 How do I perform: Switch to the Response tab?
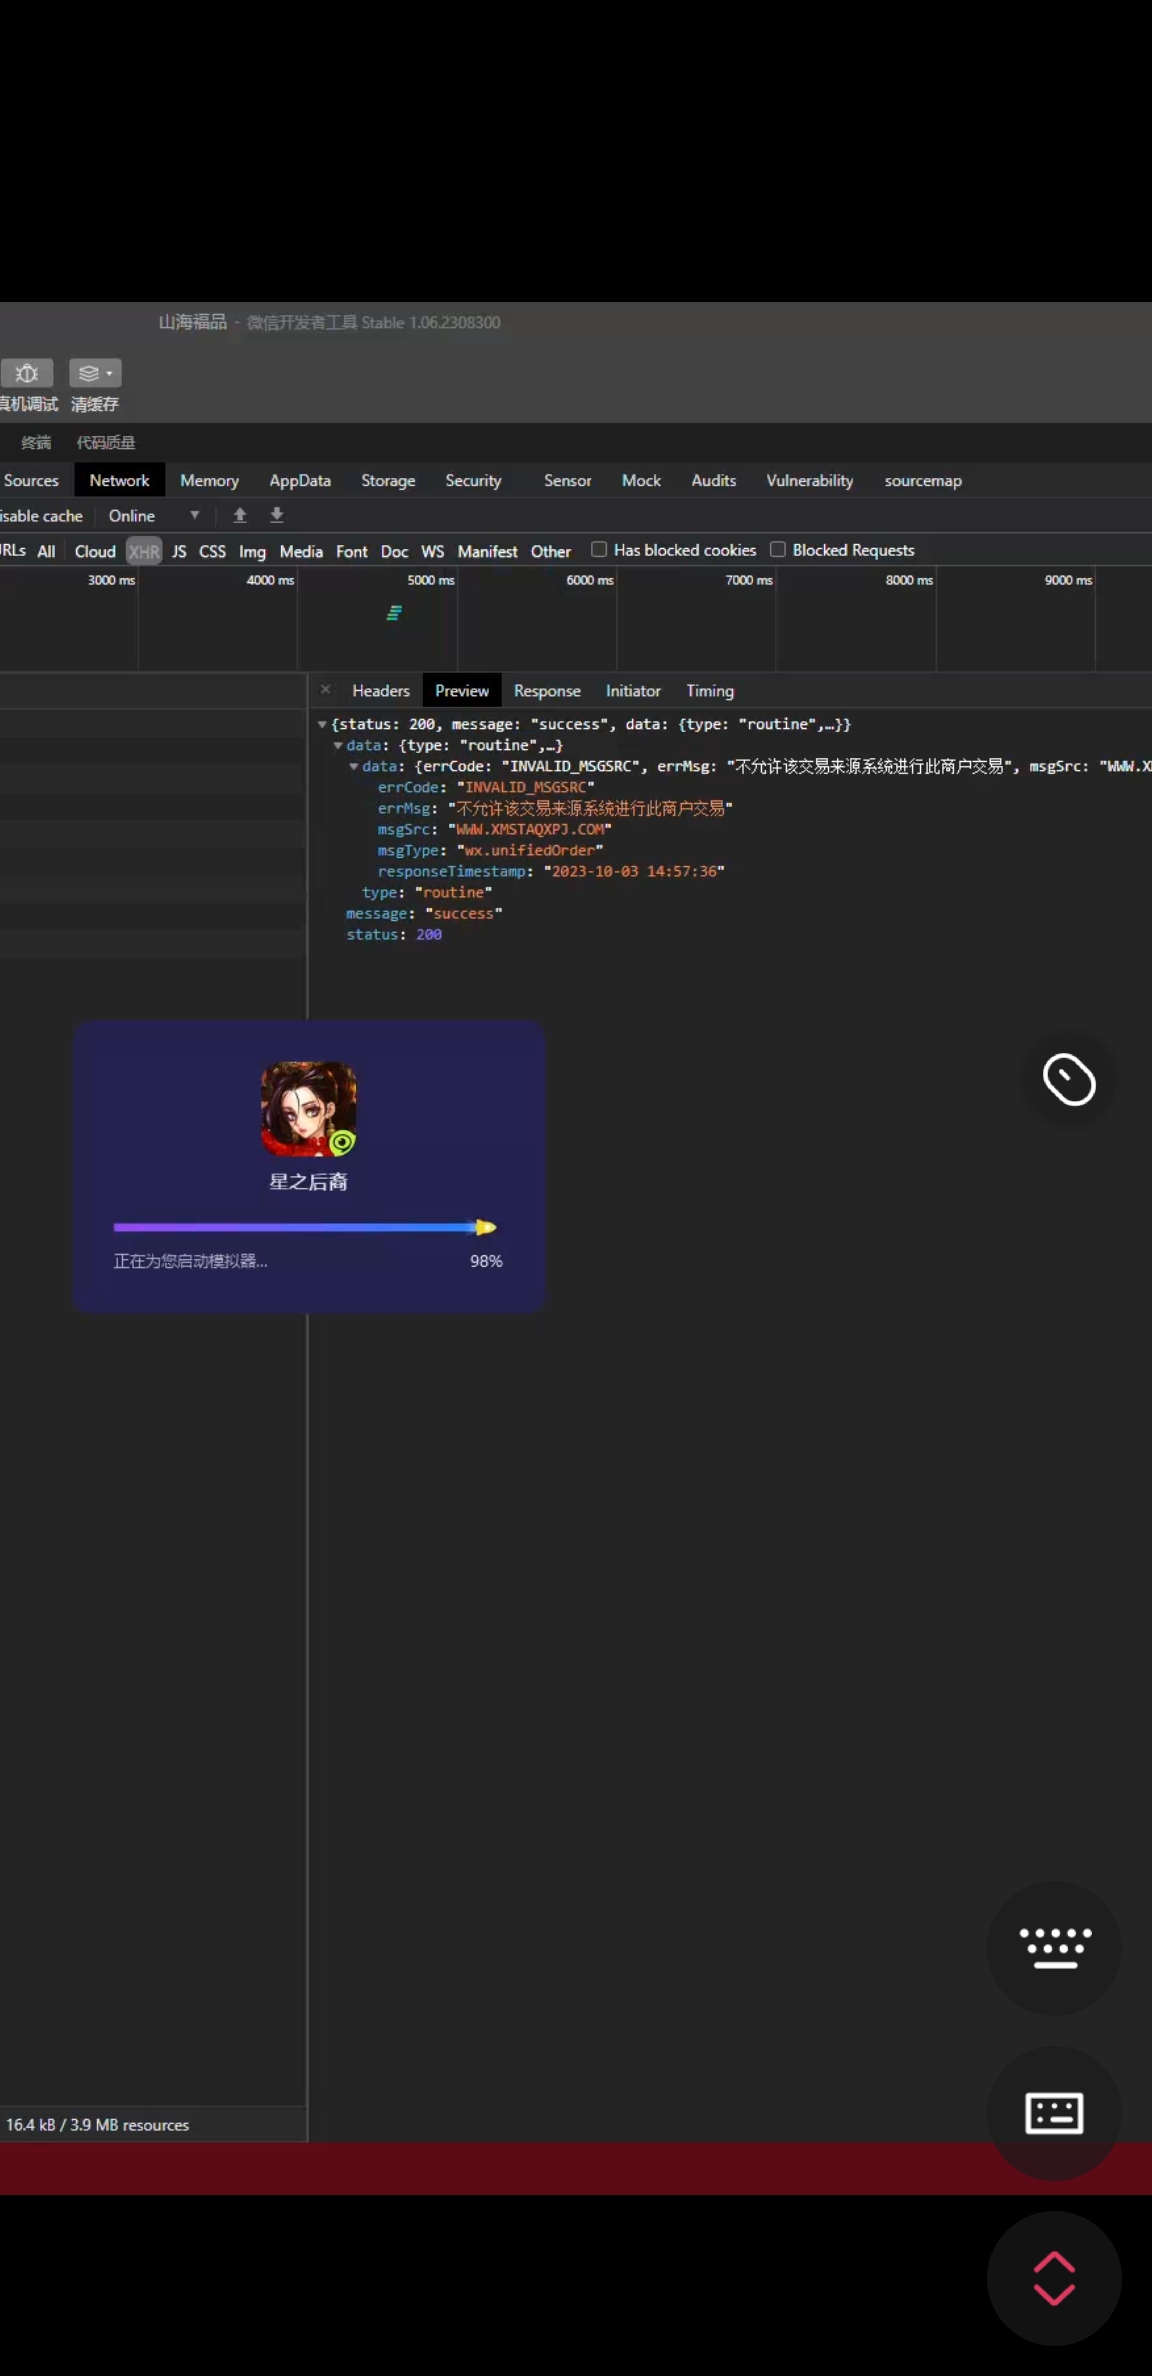pos(547,691)
